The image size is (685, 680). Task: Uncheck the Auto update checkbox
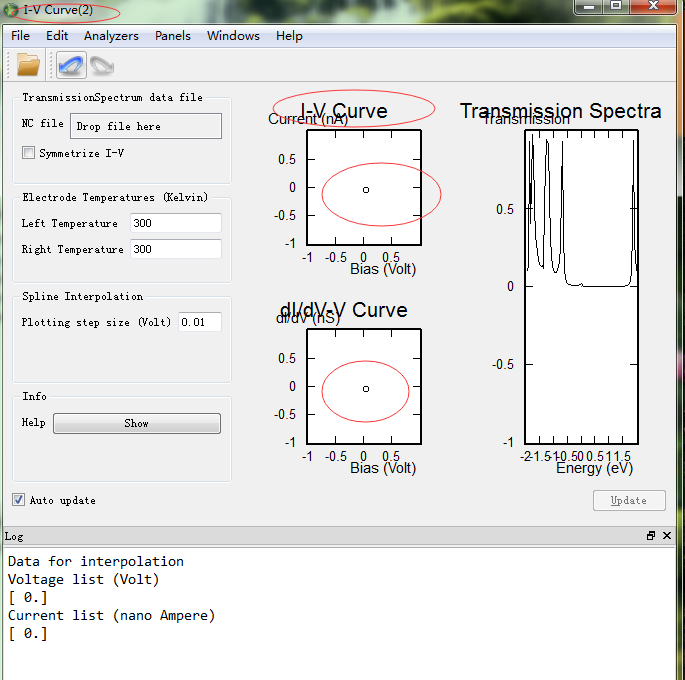point(18,500)
